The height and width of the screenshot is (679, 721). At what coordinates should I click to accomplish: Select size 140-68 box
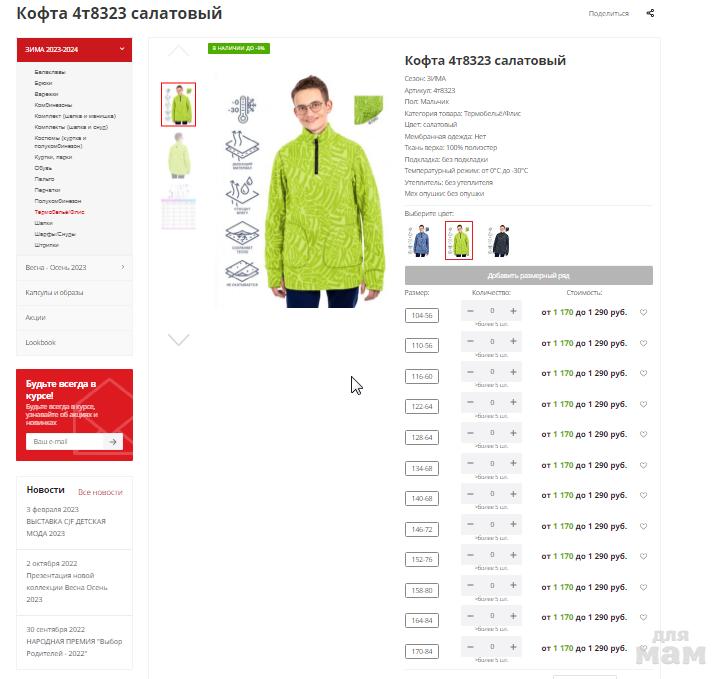[422, 498]
